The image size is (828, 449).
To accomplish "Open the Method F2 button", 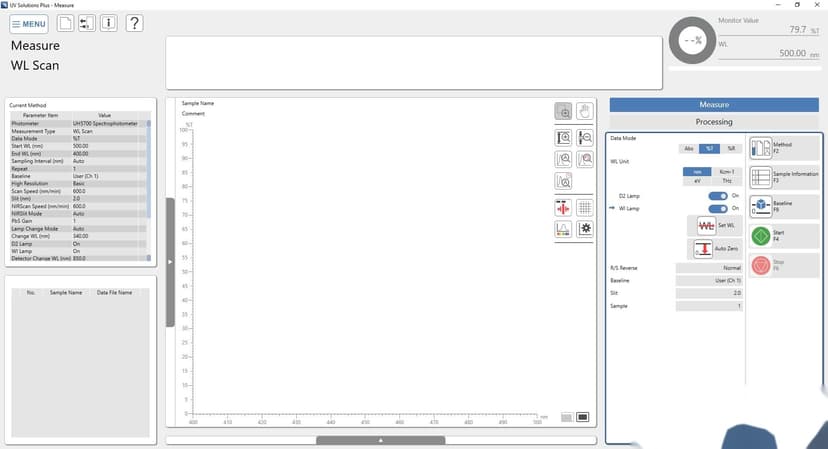I will click(785, 148).
